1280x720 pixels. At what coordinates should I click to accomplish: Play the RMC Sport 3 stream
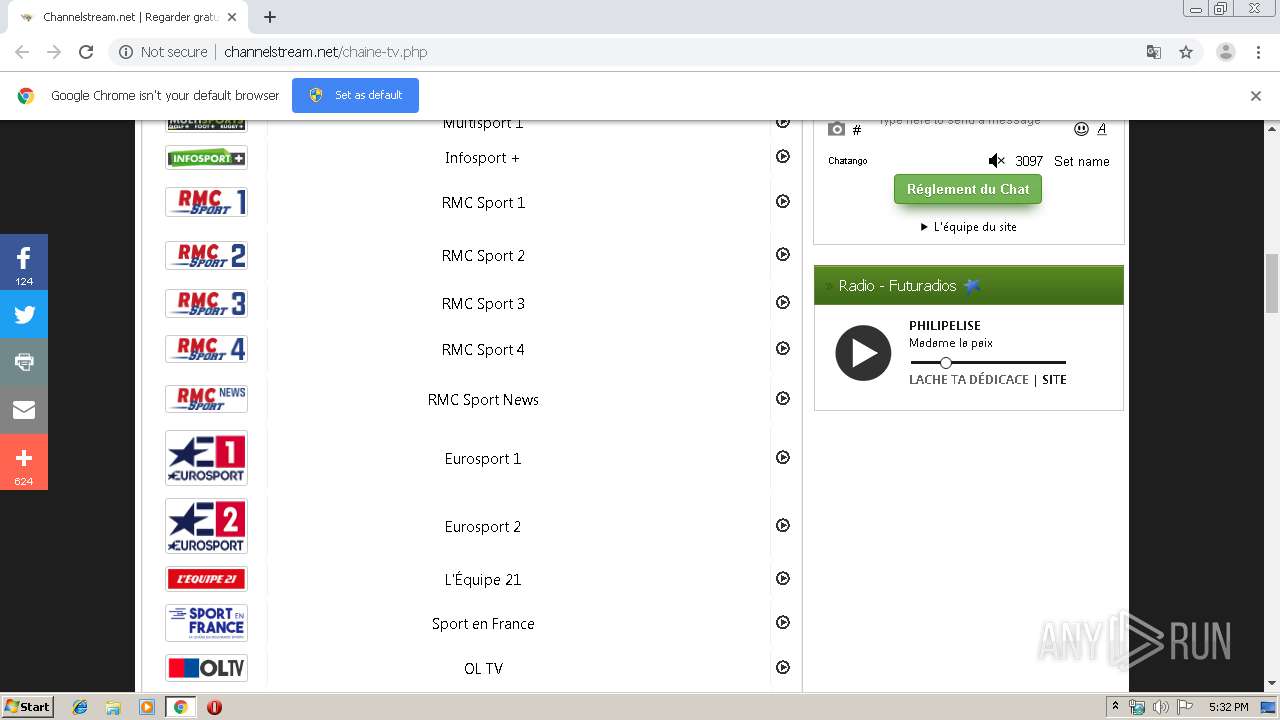coord(783,303)
